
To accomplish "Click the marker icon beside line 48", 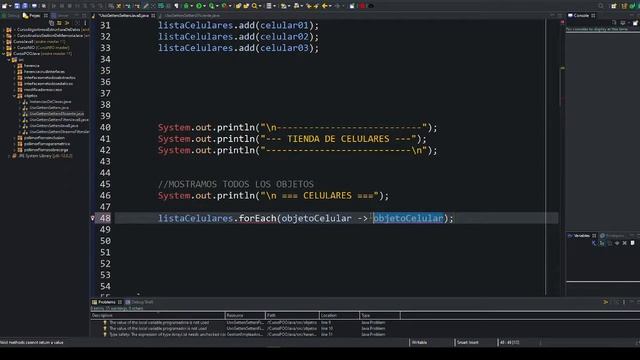I will (93, 218).
